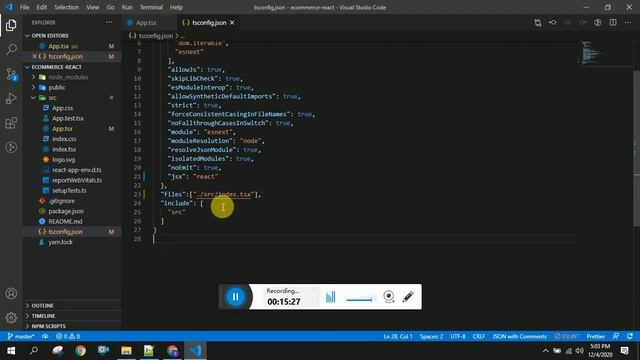Open yarn.lock file
Viewport: 640px width, 360px height.
pyautogui.click(x=60, y=242)
